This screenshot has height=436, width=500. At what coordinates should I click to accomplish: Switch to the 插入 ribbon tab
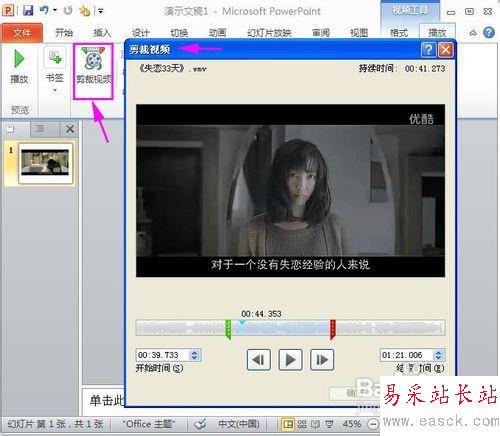point(102,33)
